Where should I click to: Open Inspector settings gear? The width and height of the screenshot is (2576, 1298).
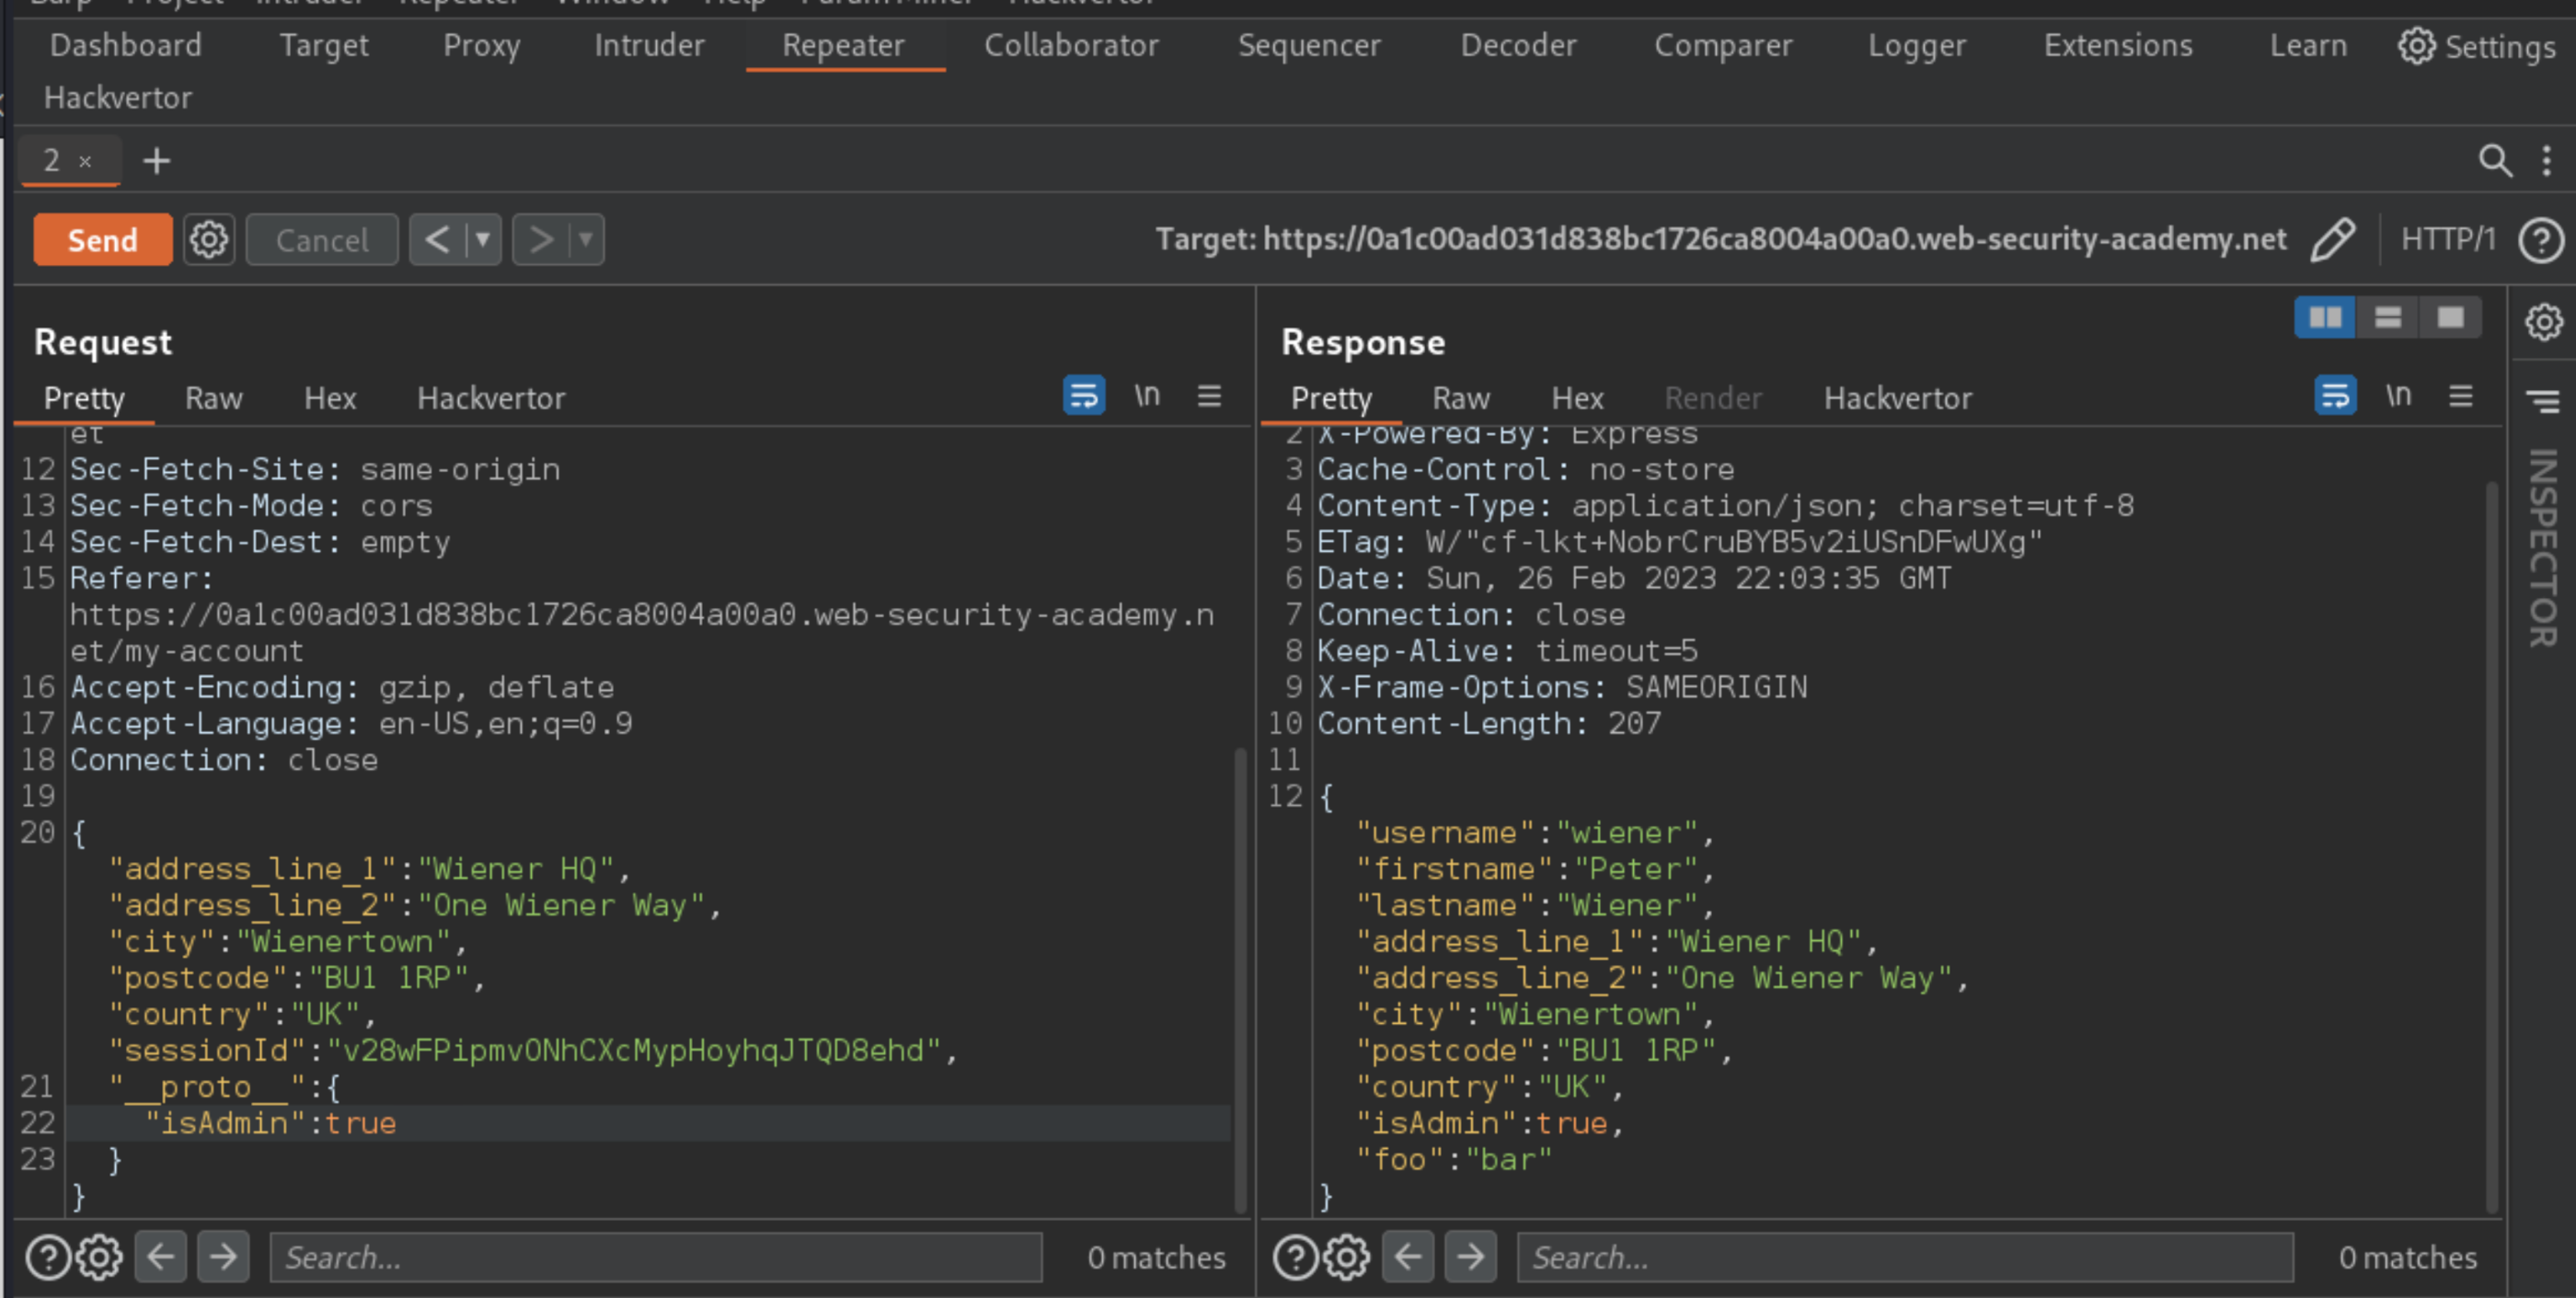[x=2543, y=322]
